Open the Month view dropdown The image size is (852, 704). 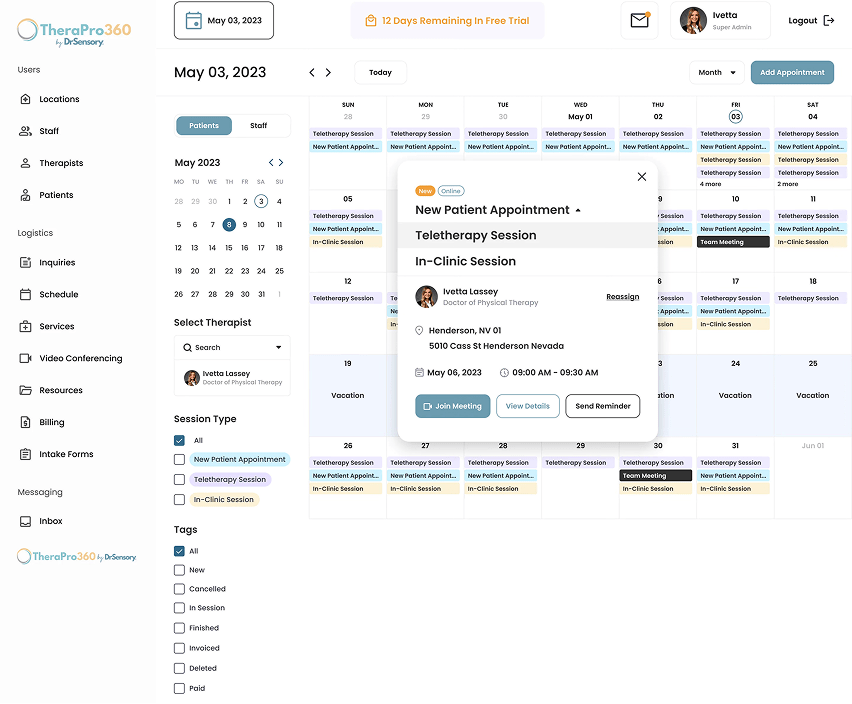coord(717,72)
